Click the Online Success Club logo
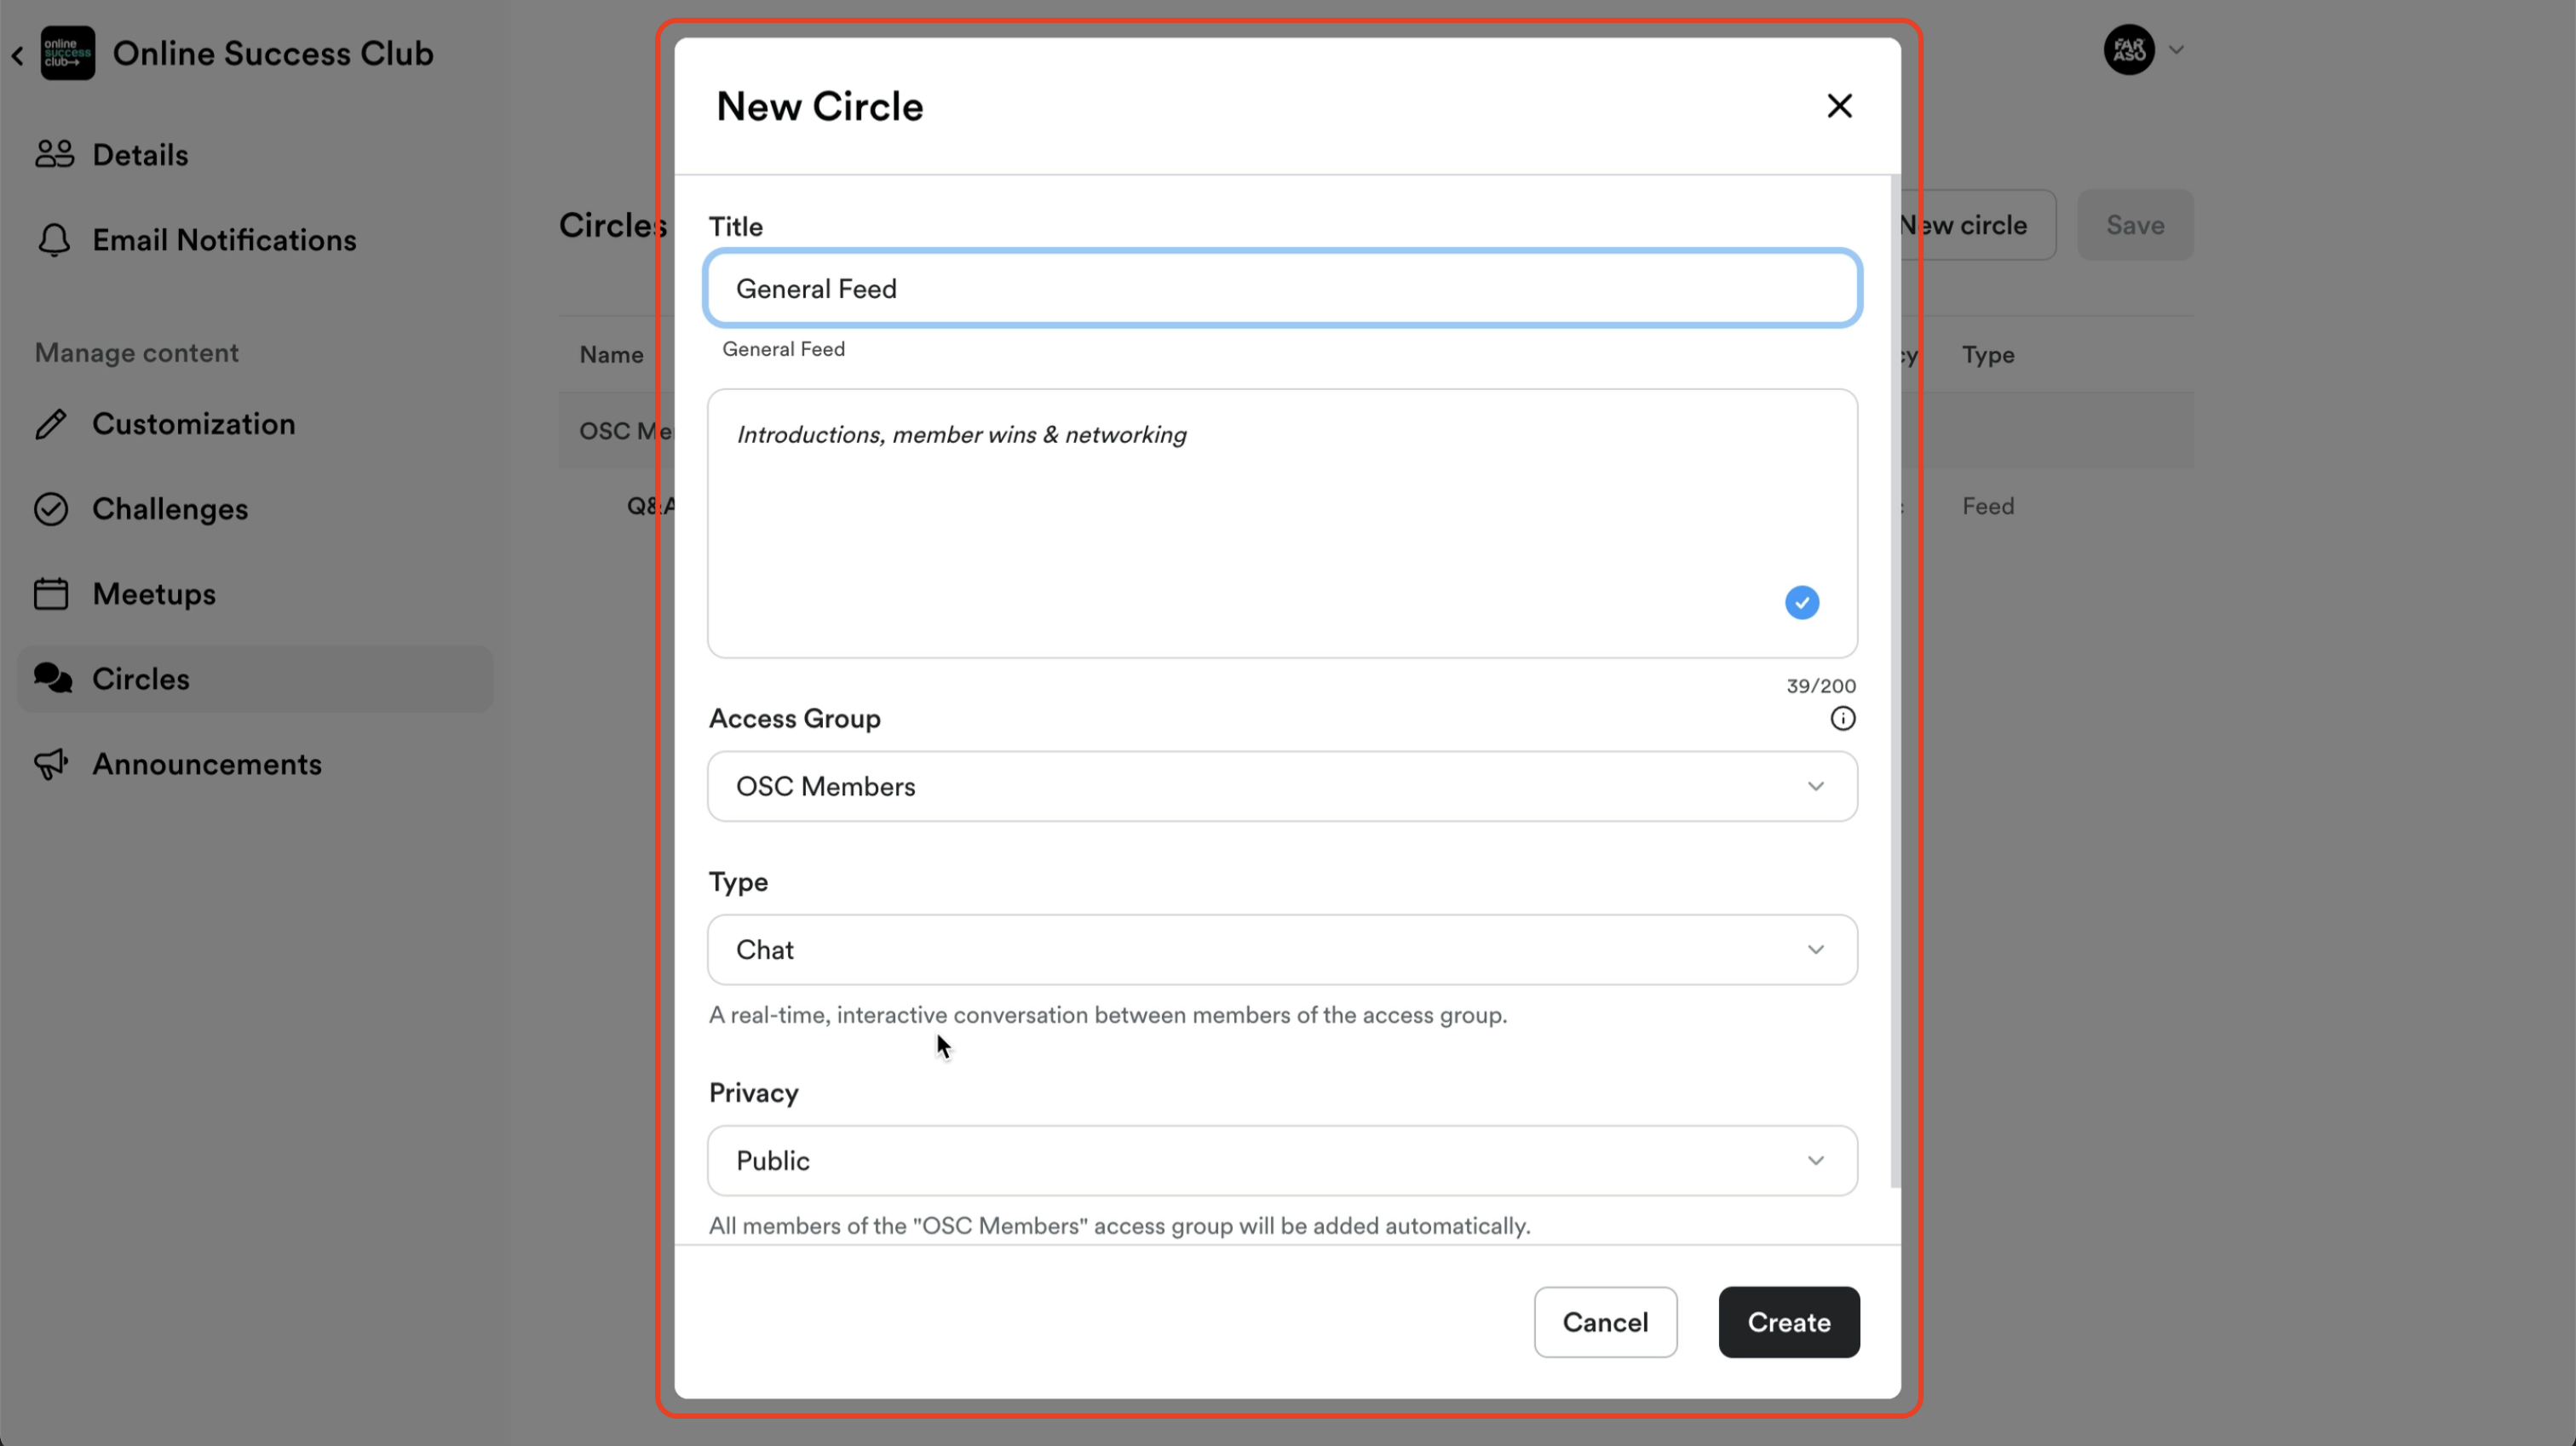2576x1446 pixels. [x=67, y=53]
